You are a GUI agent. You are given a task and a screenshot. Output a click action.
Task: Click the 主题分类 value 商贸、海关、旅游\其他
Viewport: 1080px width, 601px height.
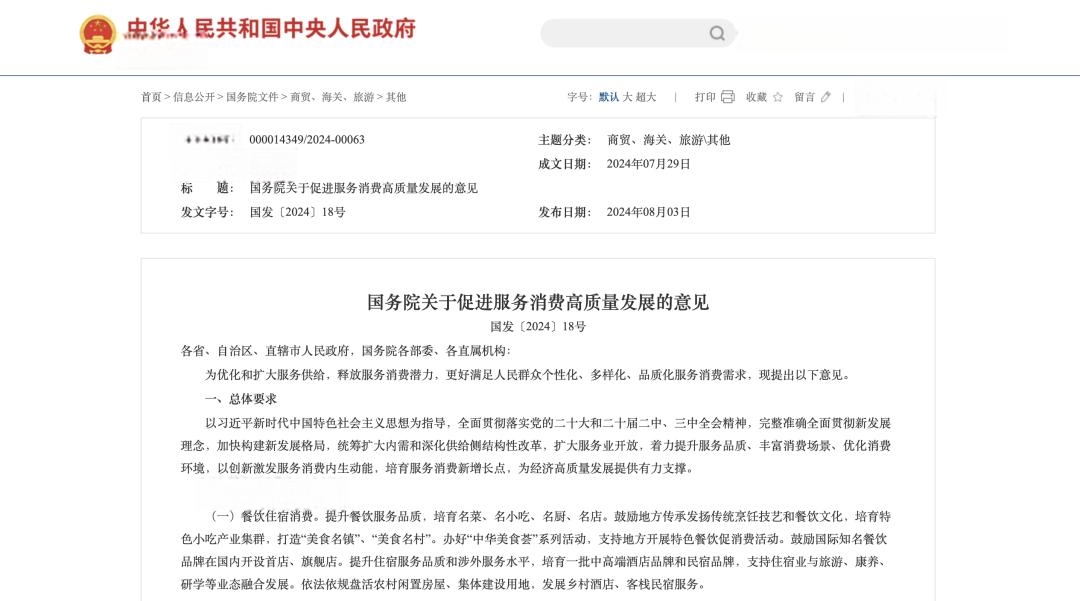(668, 140)
